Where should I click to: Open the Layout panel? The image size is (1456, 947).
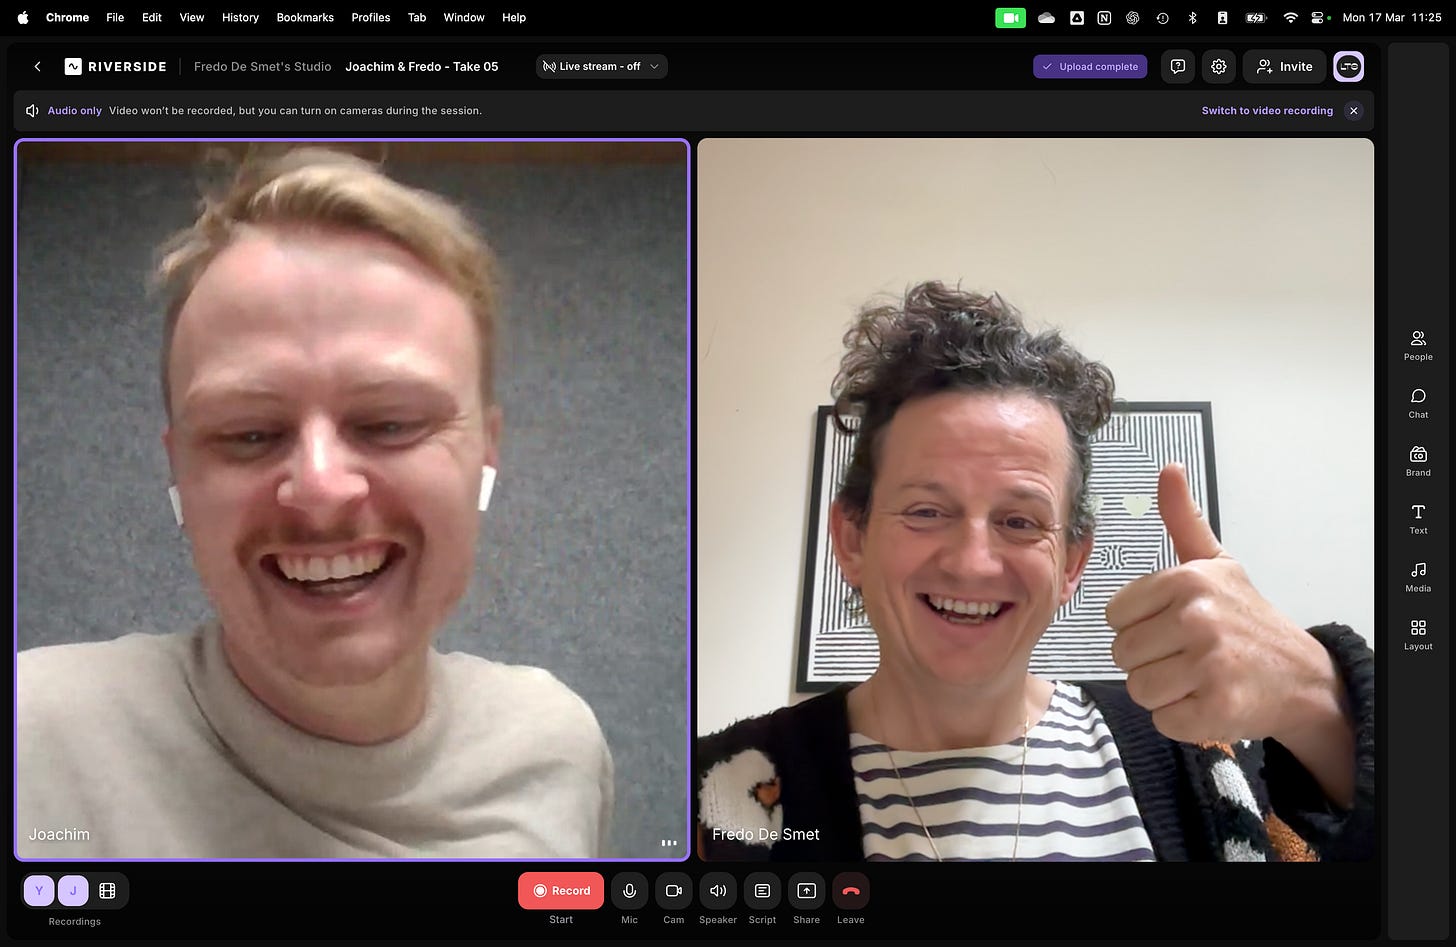pos(1418,635)
